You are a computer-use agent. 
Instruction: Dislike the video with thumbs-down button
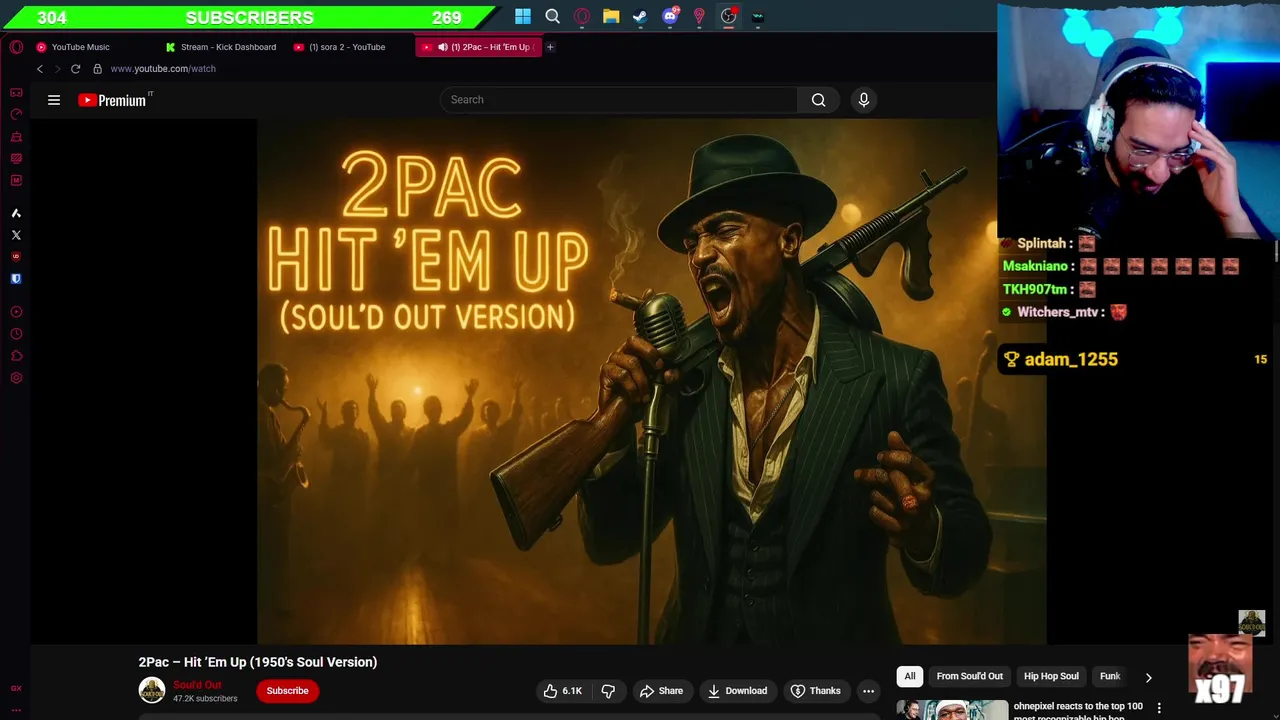coord(608,691)
